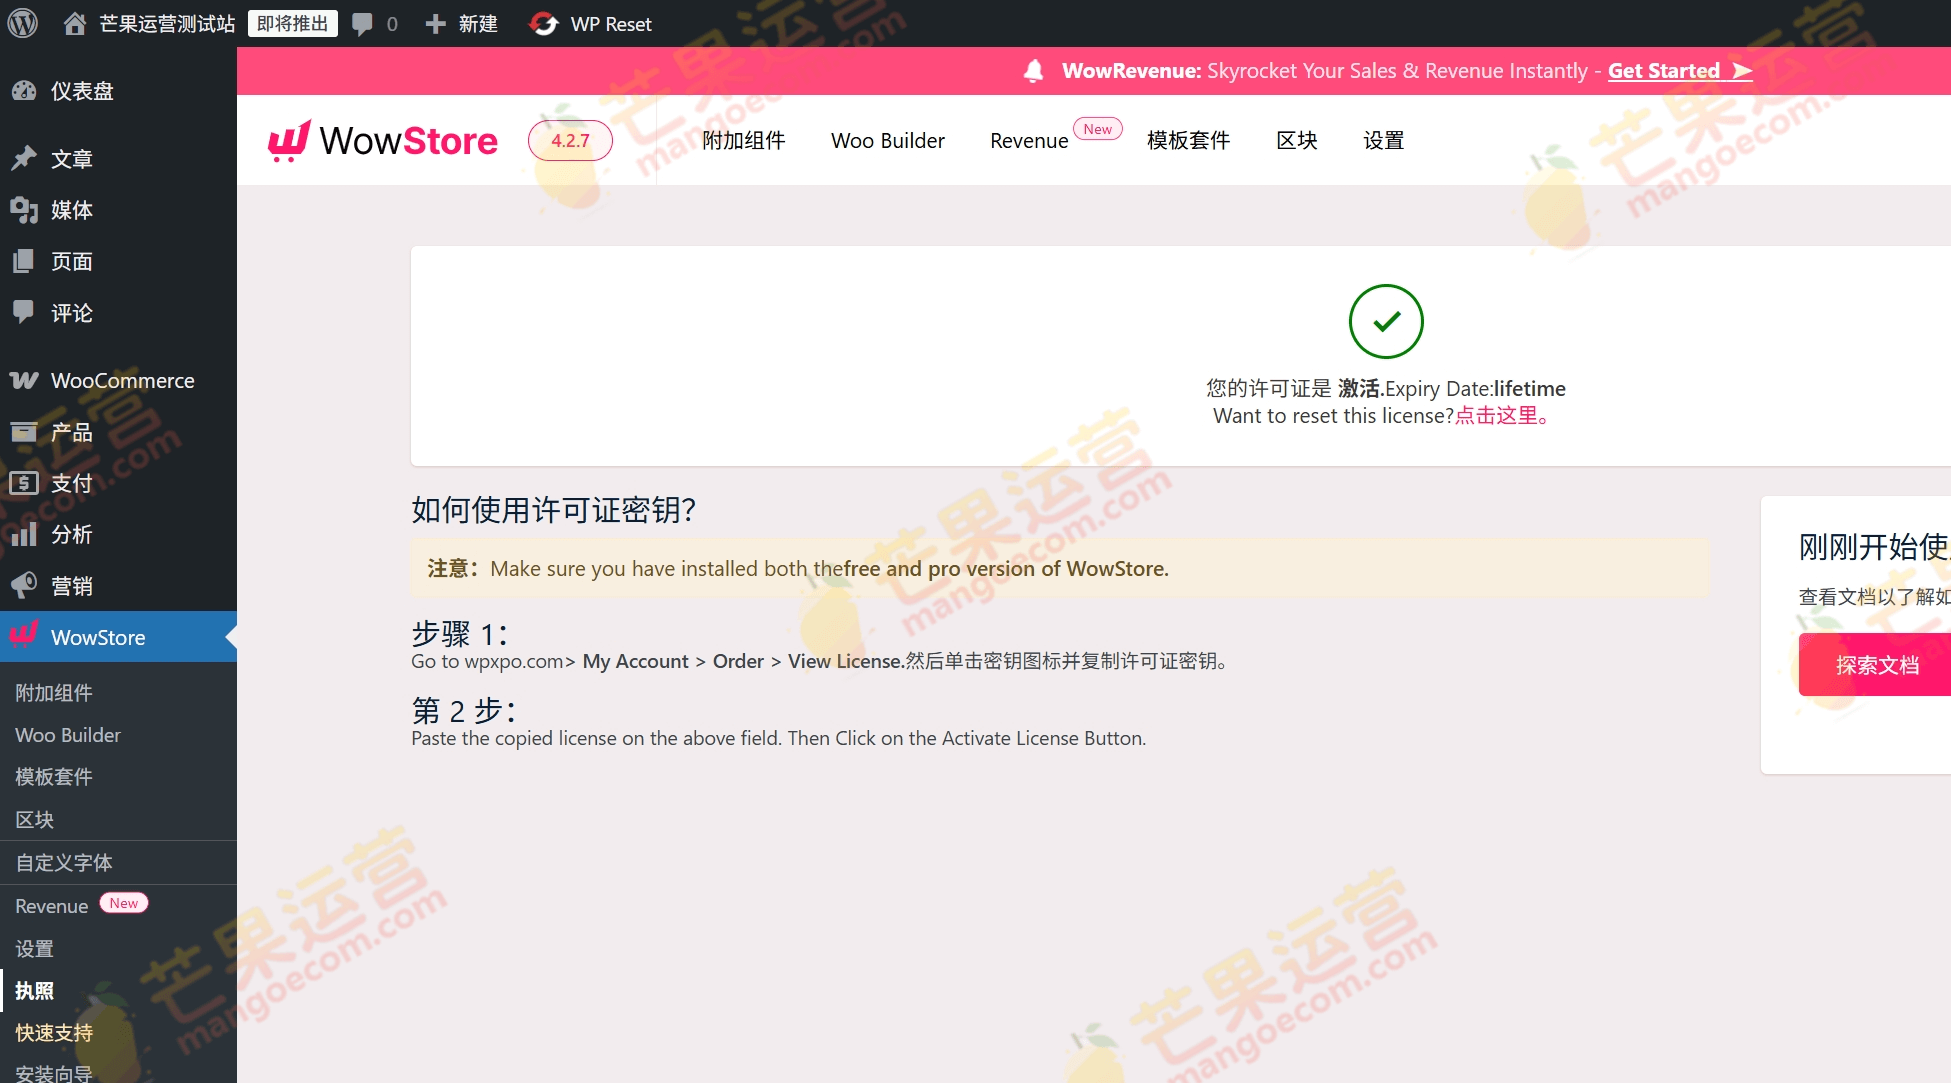Open 媒体 media library menu
Screen dimensions: 1951x1083
click(x=71, y=210)
